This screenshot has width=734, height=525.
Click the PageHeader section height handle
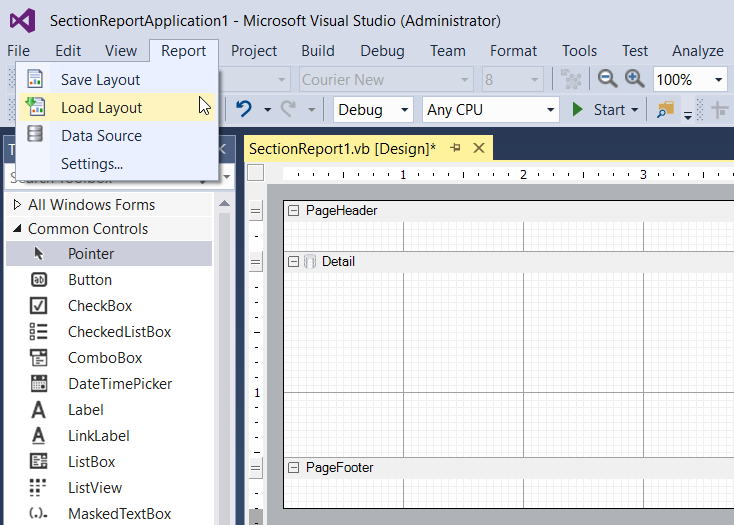click(x=256, y=210)
